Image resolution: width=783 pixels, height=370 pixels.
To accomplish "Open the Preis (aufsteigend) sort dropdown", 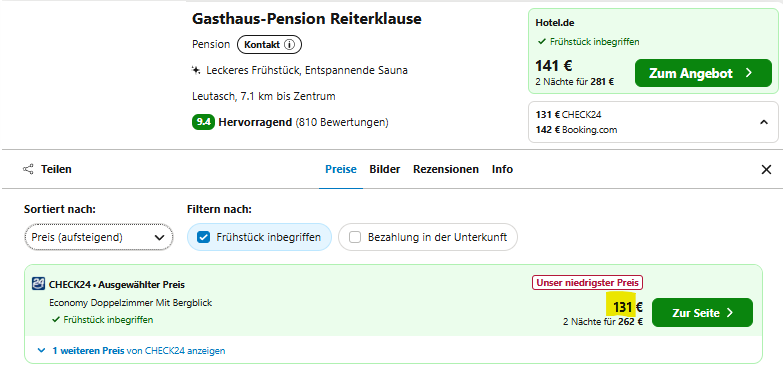I will click(98, 237).
